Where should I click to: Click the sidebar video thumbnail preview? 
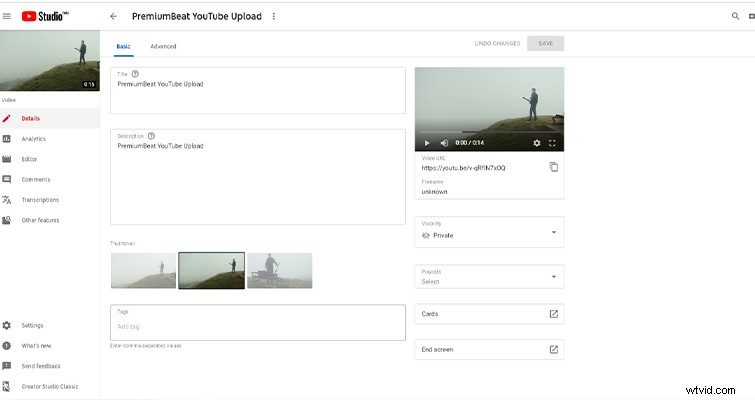50,61
